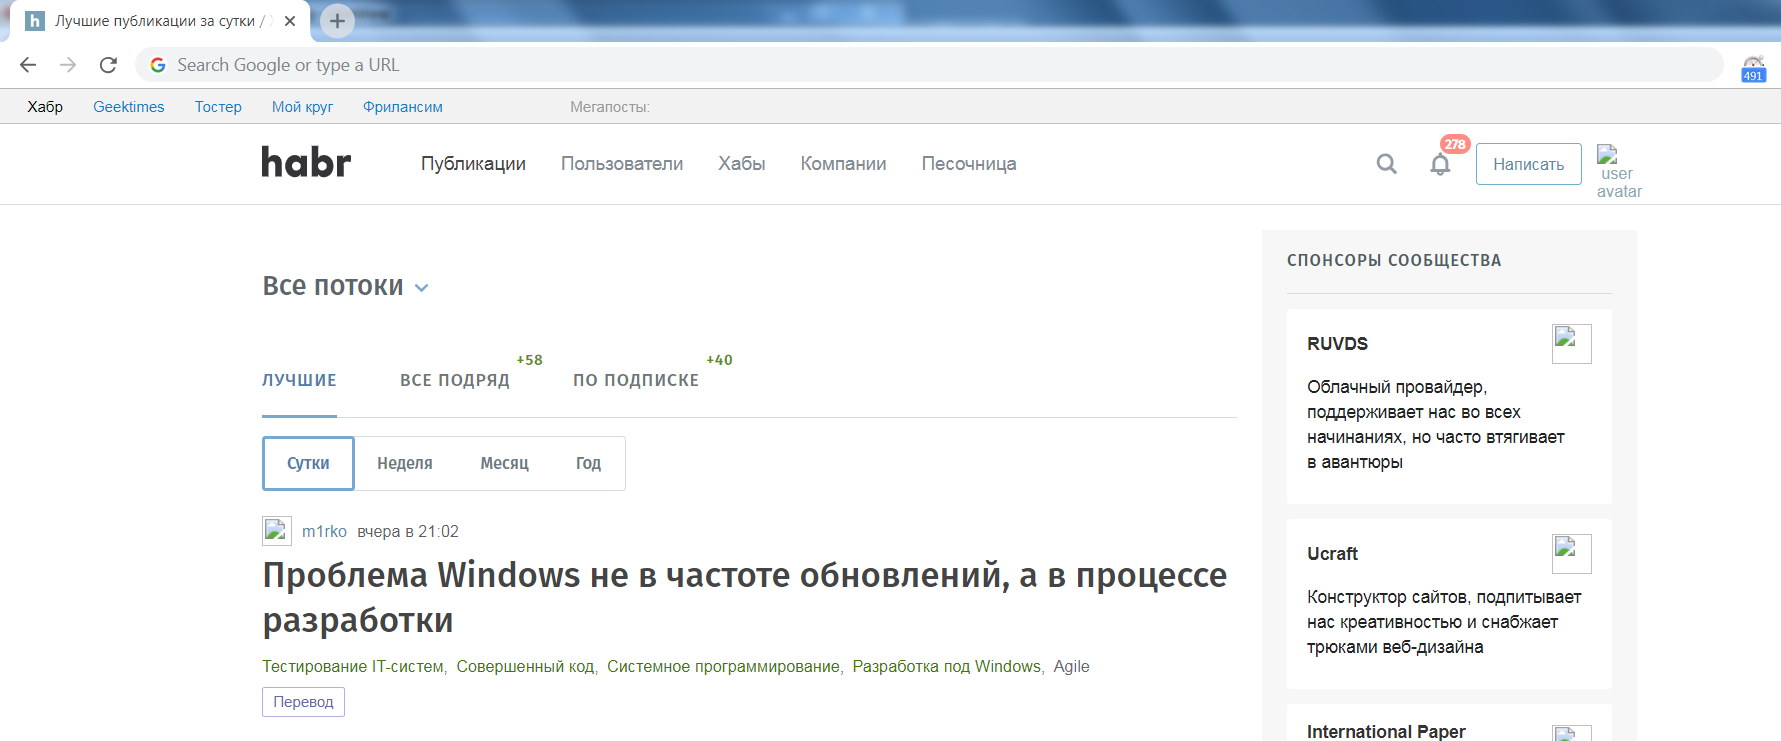The image size is (1781, 741).
Task: Select the Месяц period filter
Action: tap(504, 463)
